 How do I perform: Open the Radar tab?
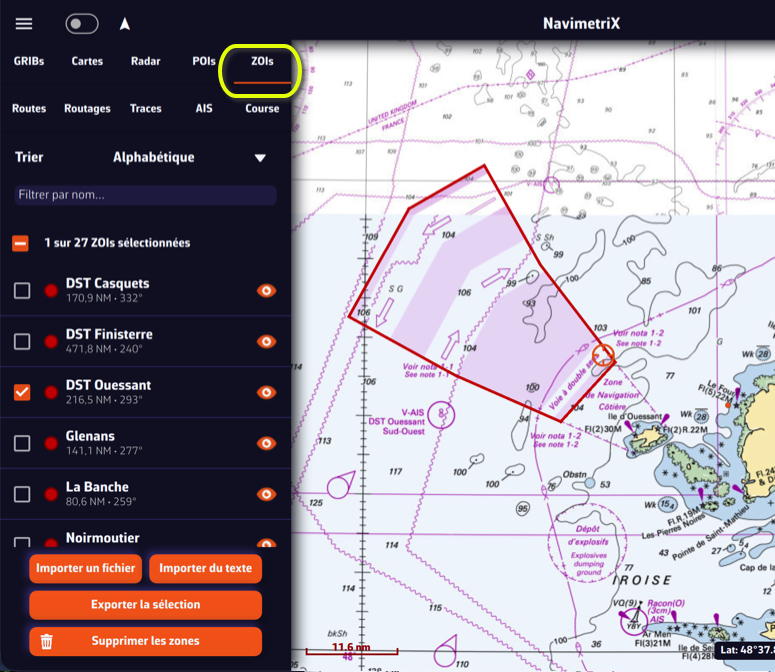click(145, 61)
